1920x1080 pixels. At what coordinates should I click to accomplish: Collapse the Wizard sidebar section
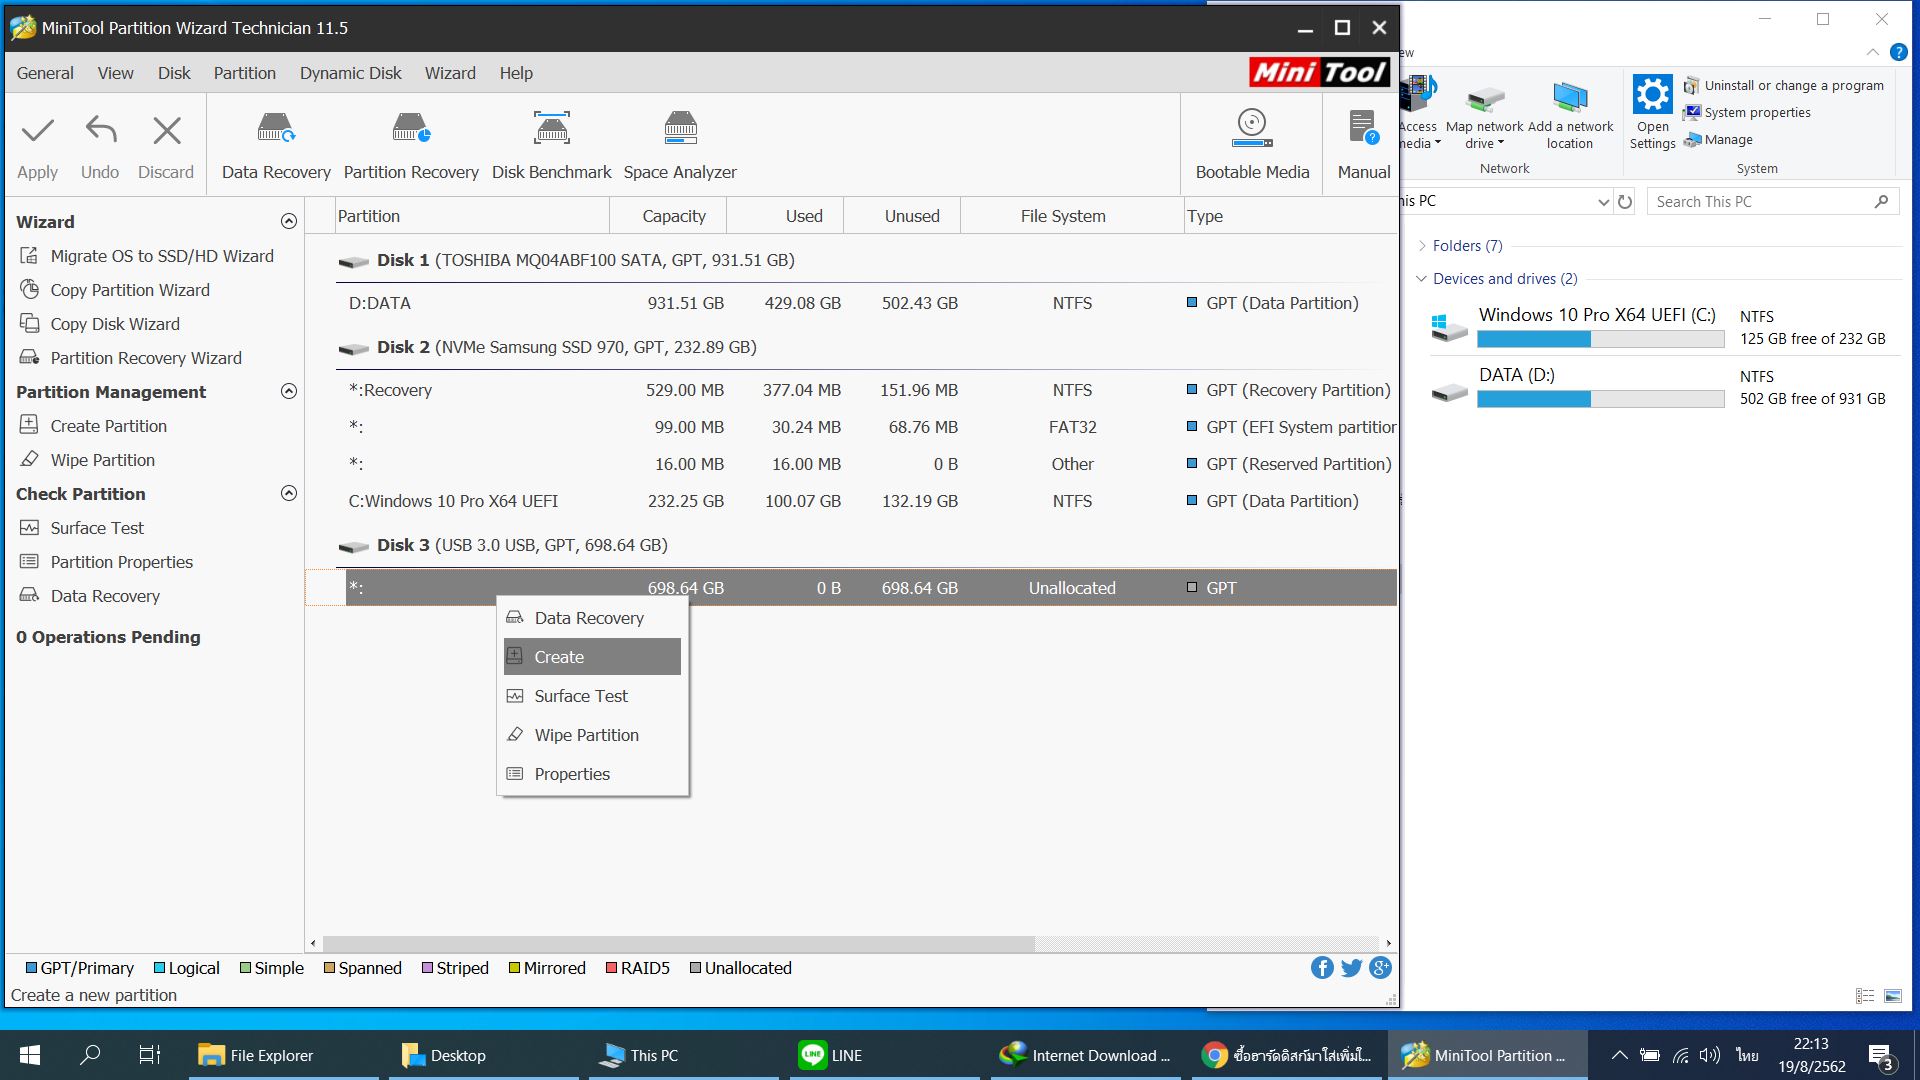(x=289, y=221)
